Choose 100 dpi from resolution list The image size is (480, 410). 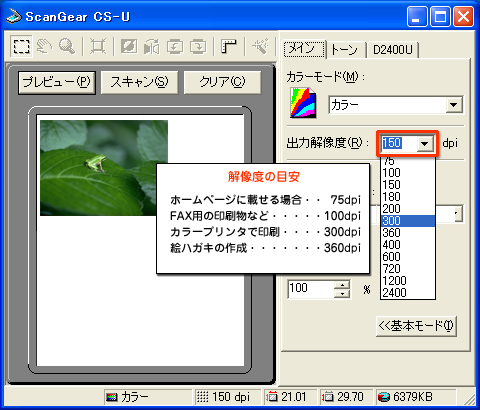[x=408, y=173]
